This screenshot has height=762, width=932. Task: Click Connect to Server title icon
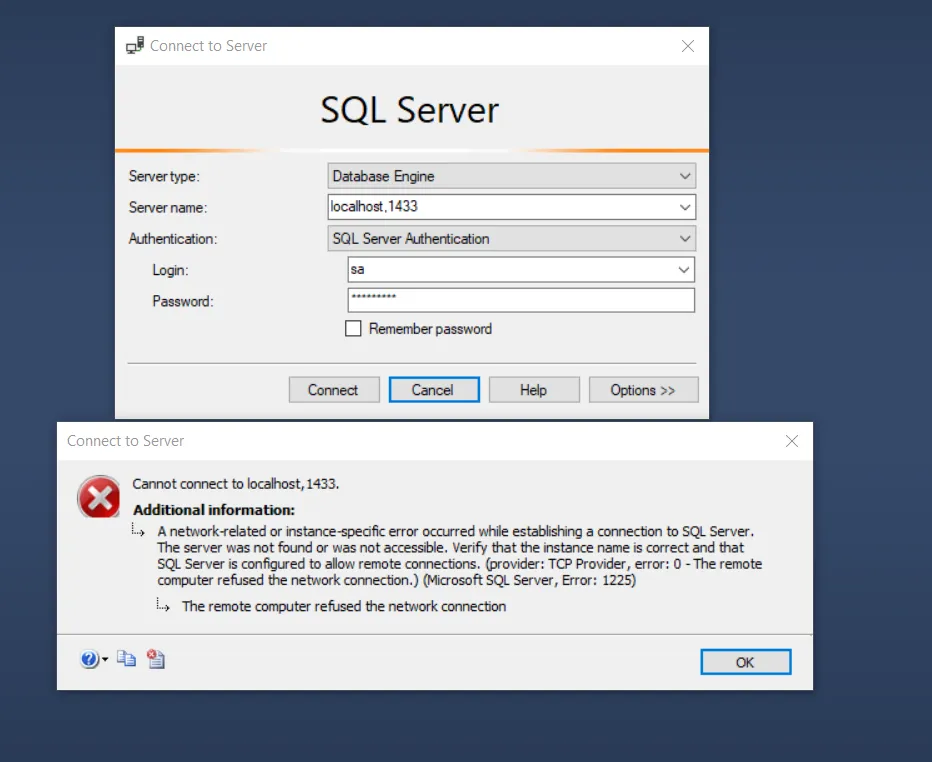pyautogui.click(x=135, y=45)
